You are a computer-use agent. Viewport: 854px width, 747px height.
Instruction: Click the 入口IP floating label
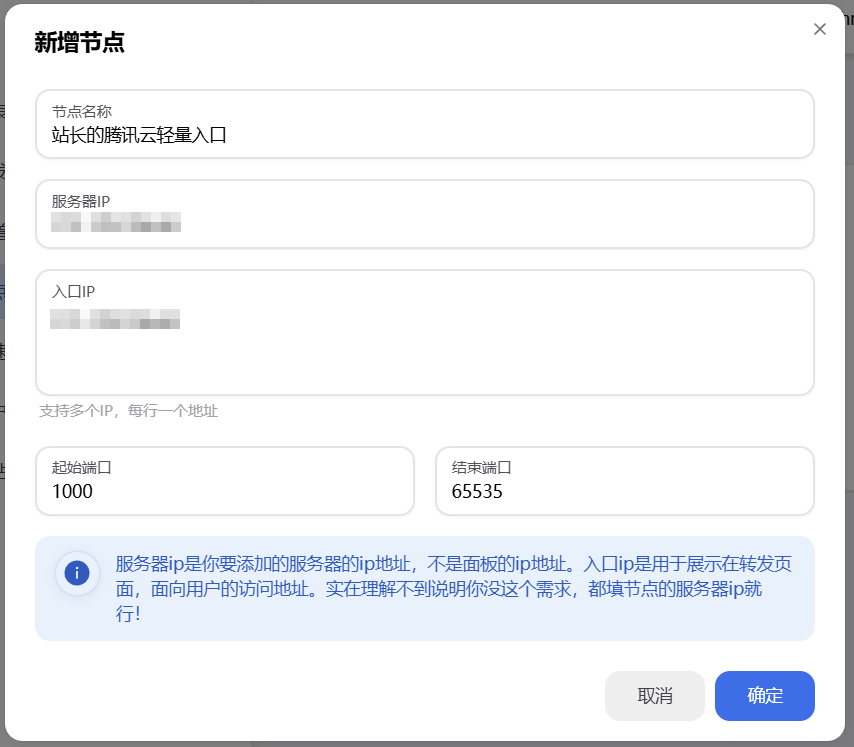[73, 291]
